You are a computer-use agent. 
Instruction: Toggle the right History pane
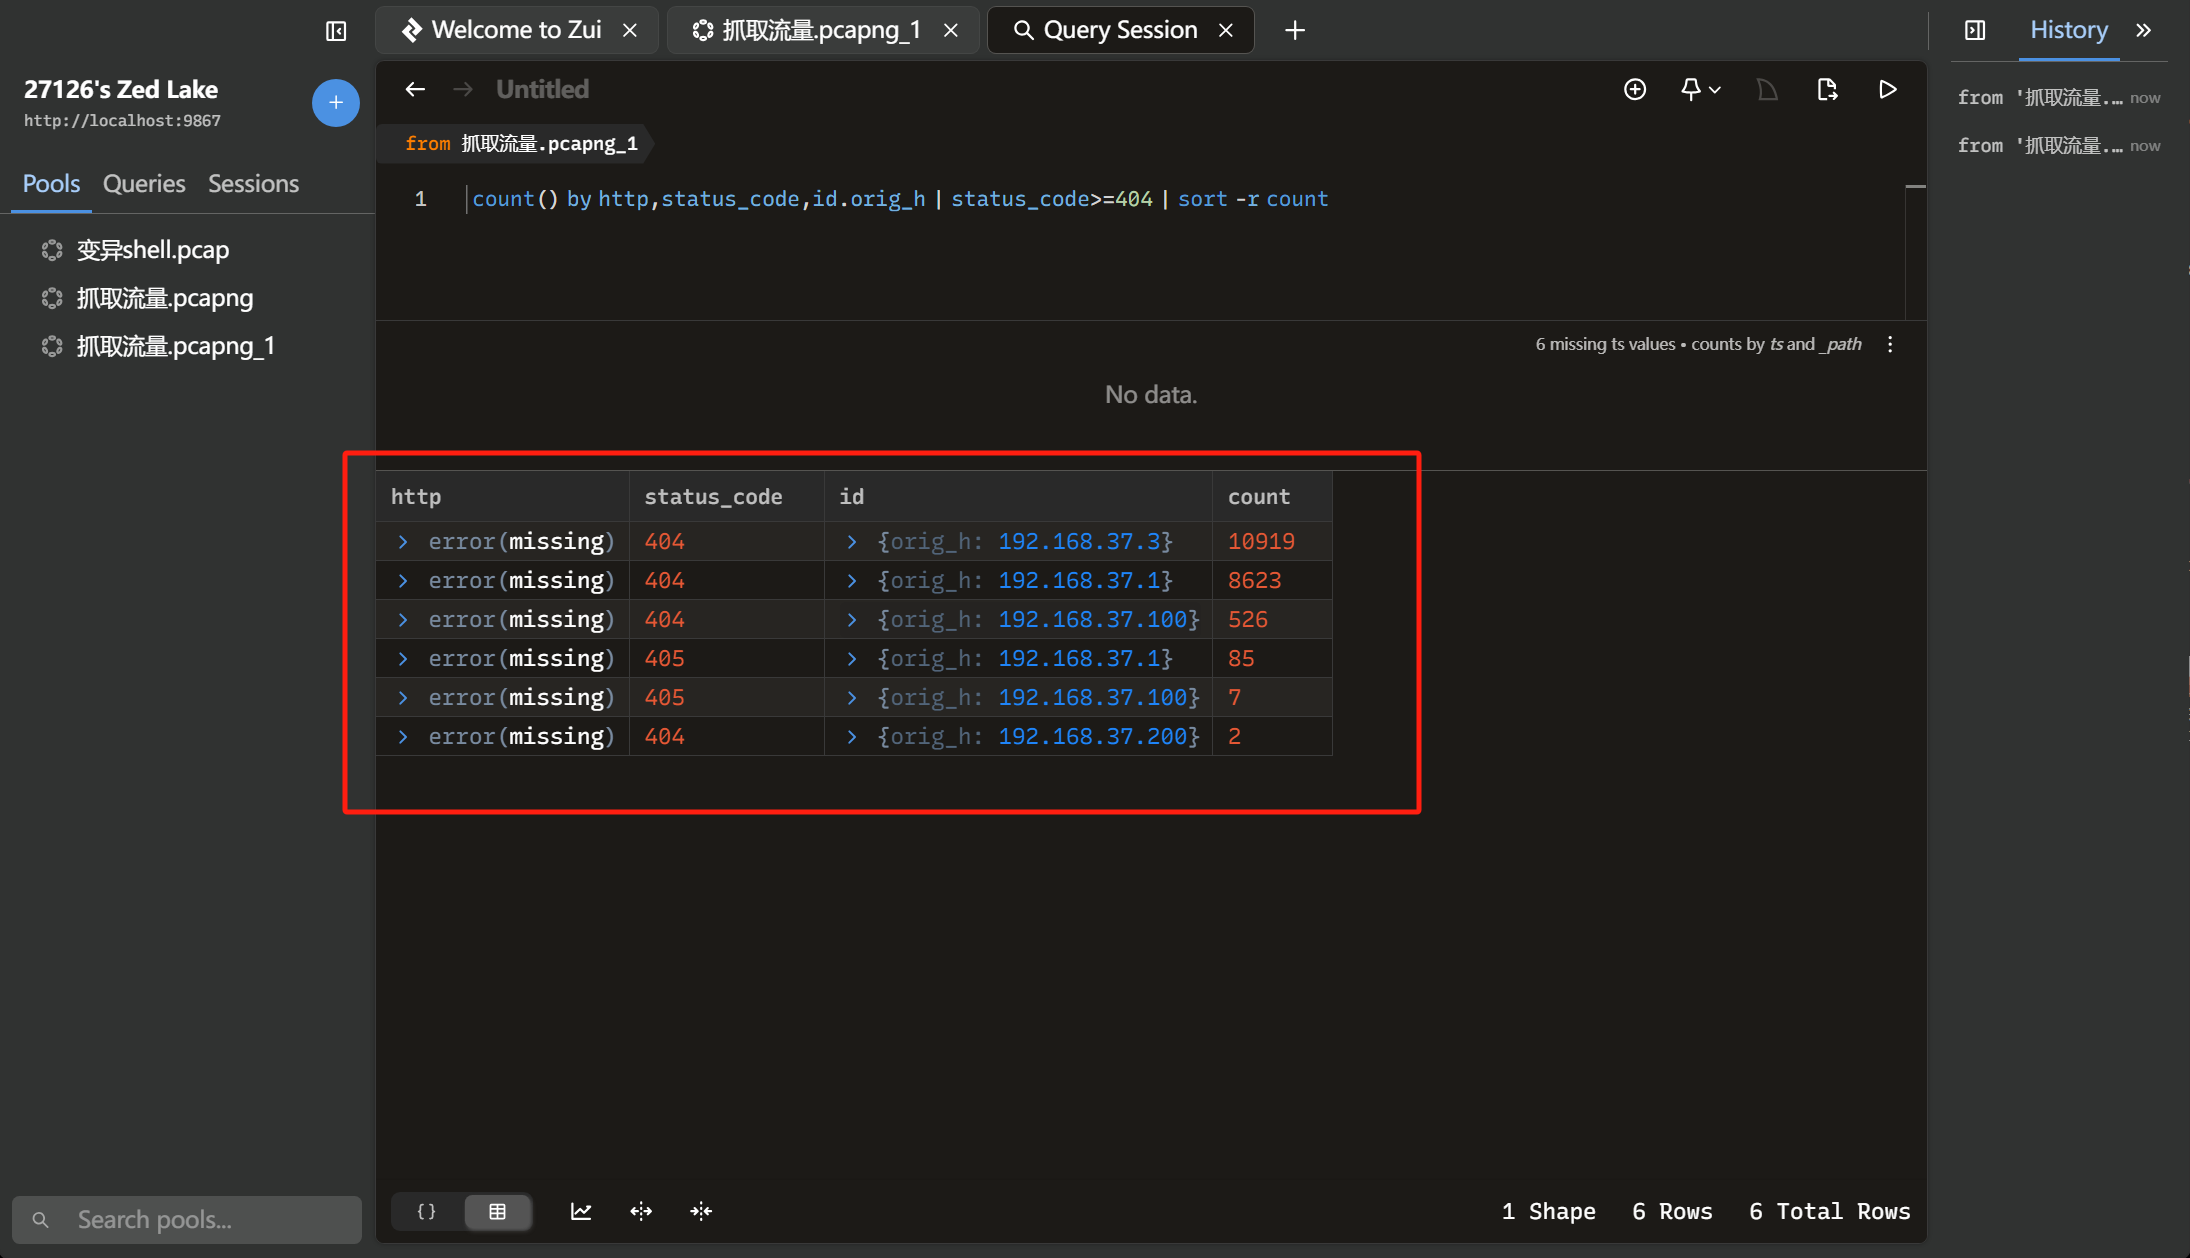click(1975, 31)
